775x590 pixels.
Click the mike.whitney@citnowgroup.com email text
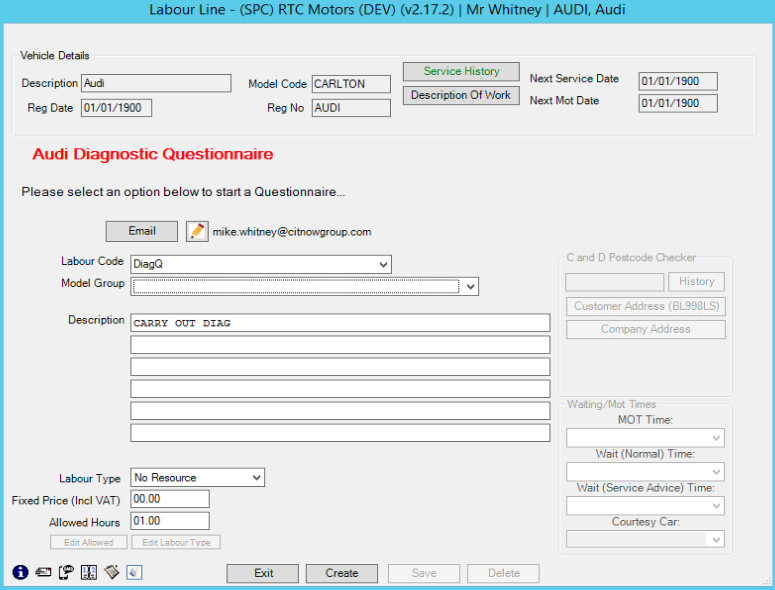tap(292, 232)
